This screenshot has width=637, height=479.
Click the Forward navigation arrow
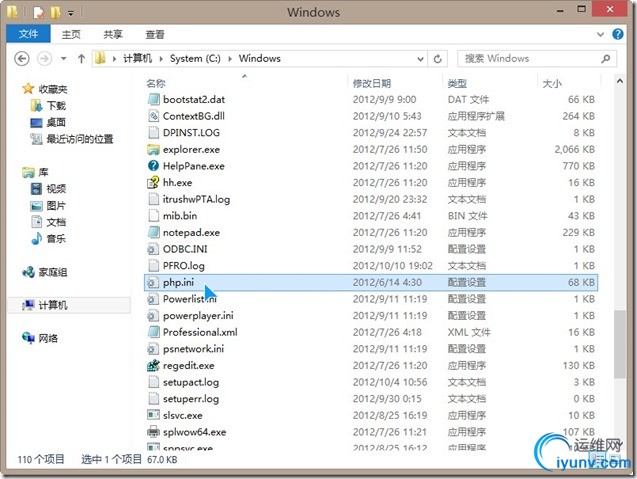tap(44, 59)
